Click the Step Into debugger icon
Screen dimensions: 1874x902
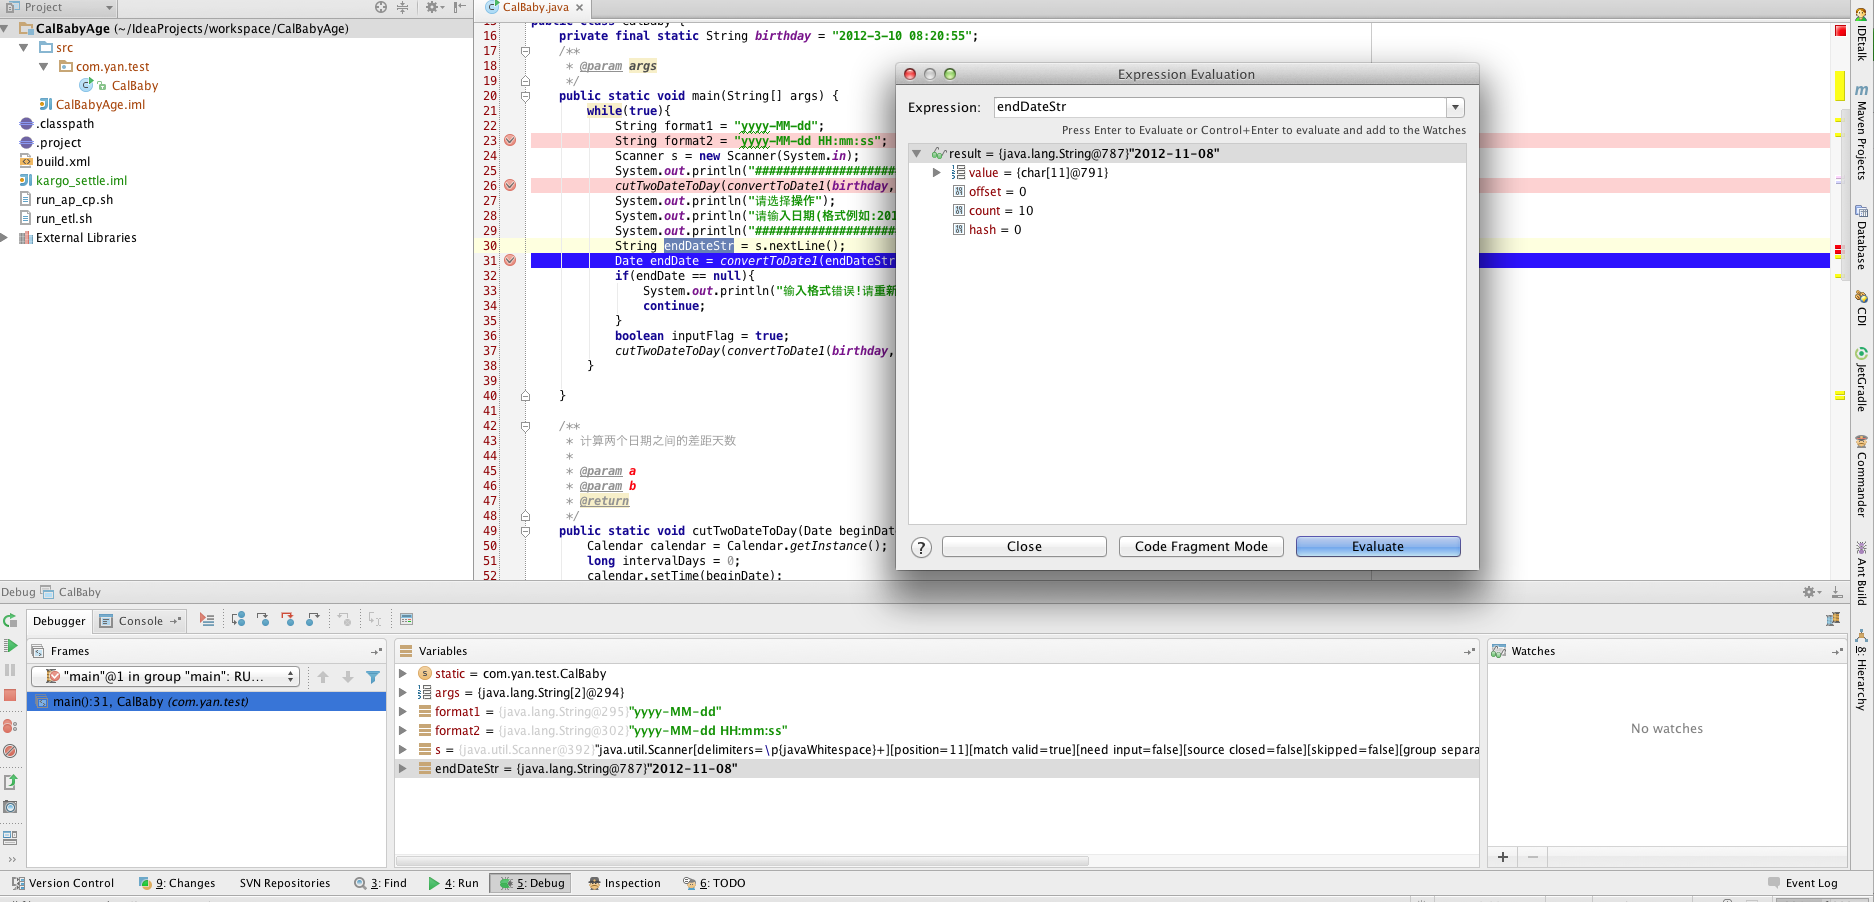(263, 620)
